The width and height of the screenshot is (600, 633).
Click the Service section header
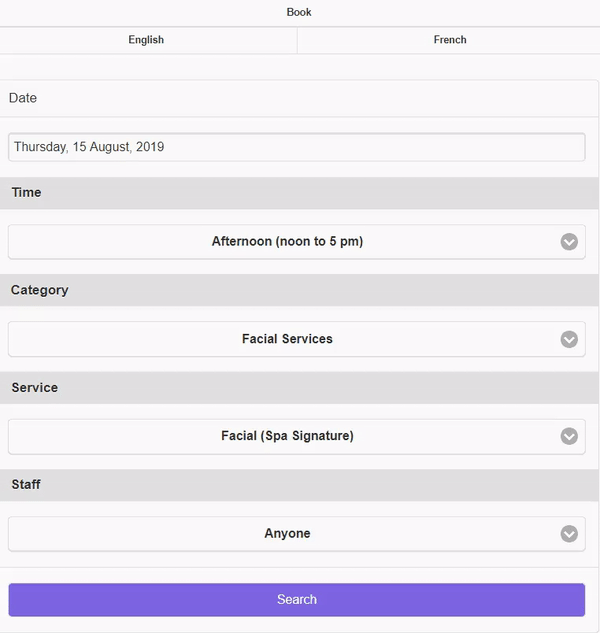[299, 388]
